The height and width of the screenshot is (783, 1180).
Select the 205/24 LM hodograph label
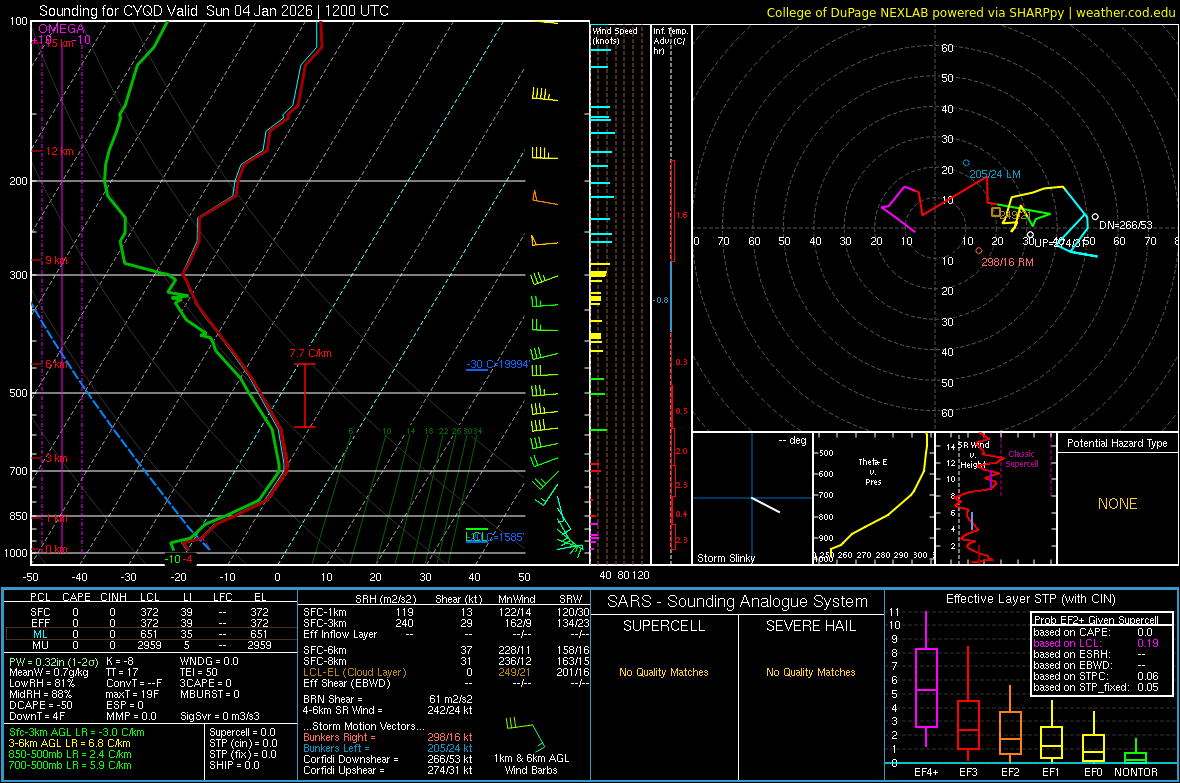994,174
